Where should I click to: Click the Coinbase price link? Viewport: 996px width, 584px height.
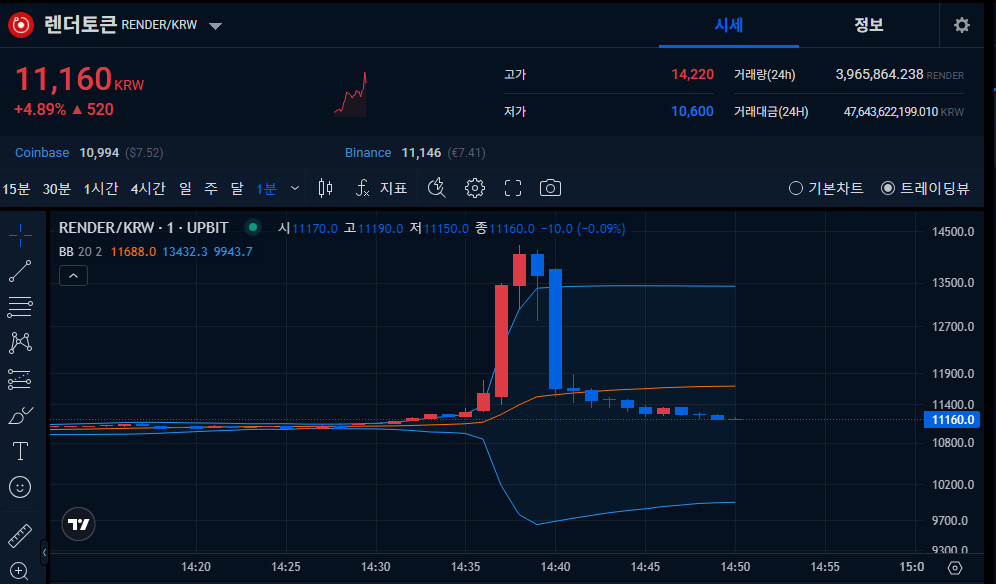pyautogui.click(x=42, y=153)
